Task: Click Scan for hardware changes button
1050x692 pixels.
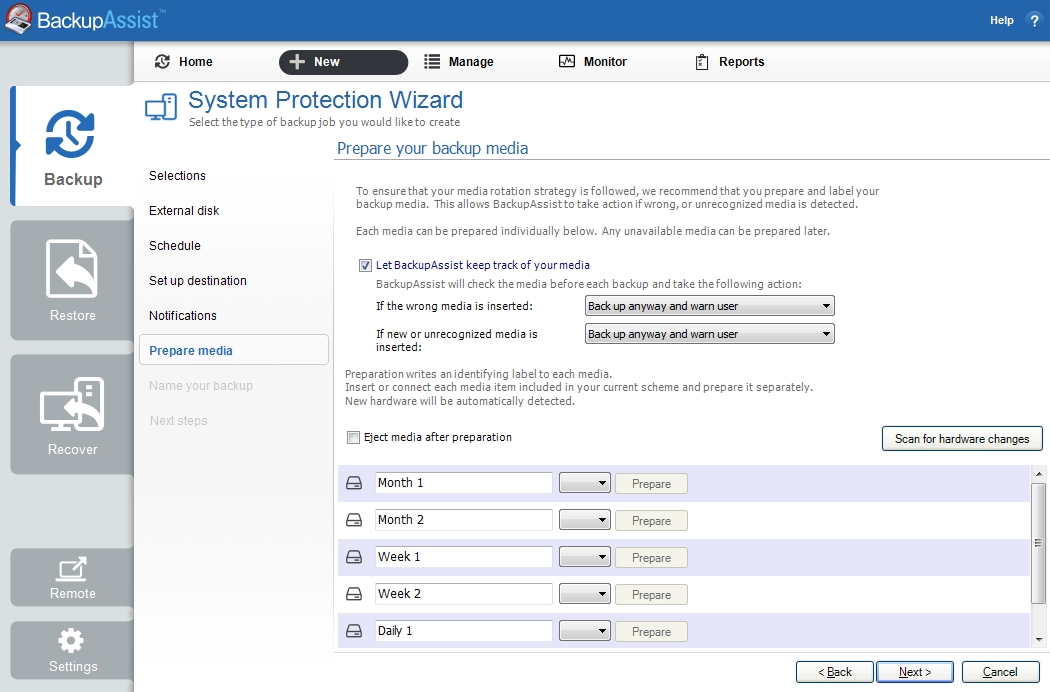Action: [x=961, y=439]
